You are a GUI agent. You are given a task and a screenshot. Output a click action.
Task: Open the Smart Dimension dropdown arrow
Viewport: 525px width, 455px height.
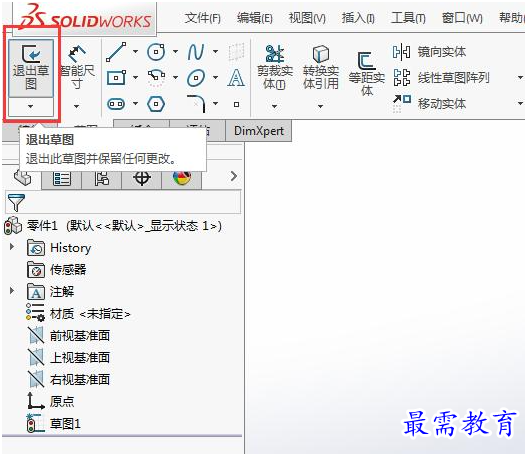point(77,106)
